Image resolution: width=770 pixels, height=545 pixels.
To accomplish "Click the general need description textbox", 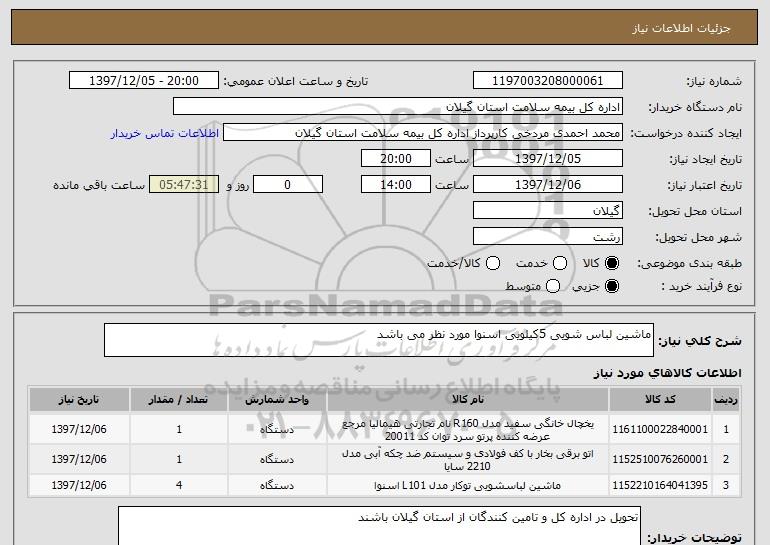I will [x=379, y=340].
